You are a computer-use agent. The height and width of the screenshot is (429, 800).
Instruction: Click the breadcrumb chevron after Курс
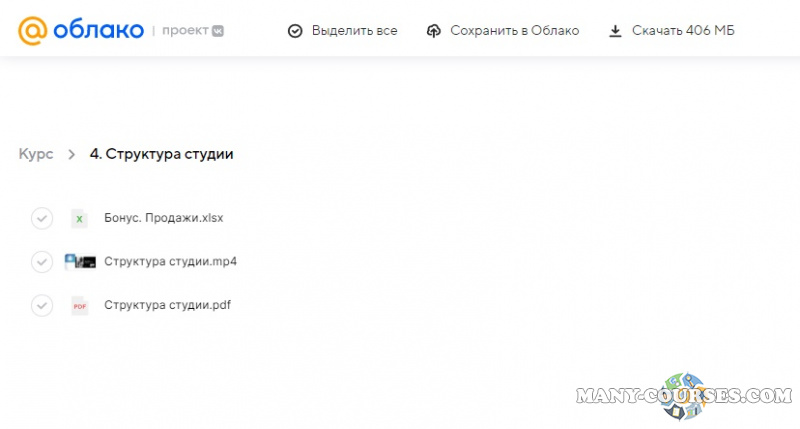[x=71, y=154]
